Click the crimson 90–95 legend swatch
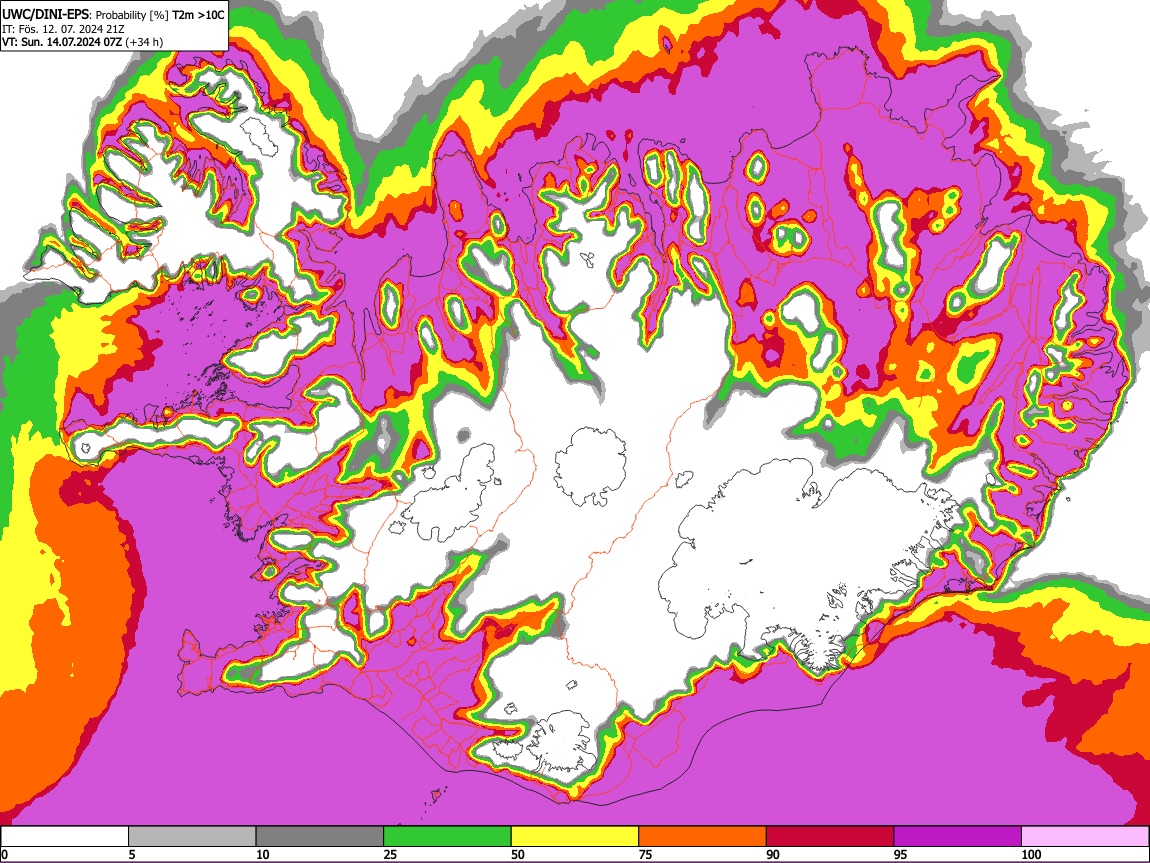Screen dimensions: 1150x863 pyautogui.click(x=830, y=836)
